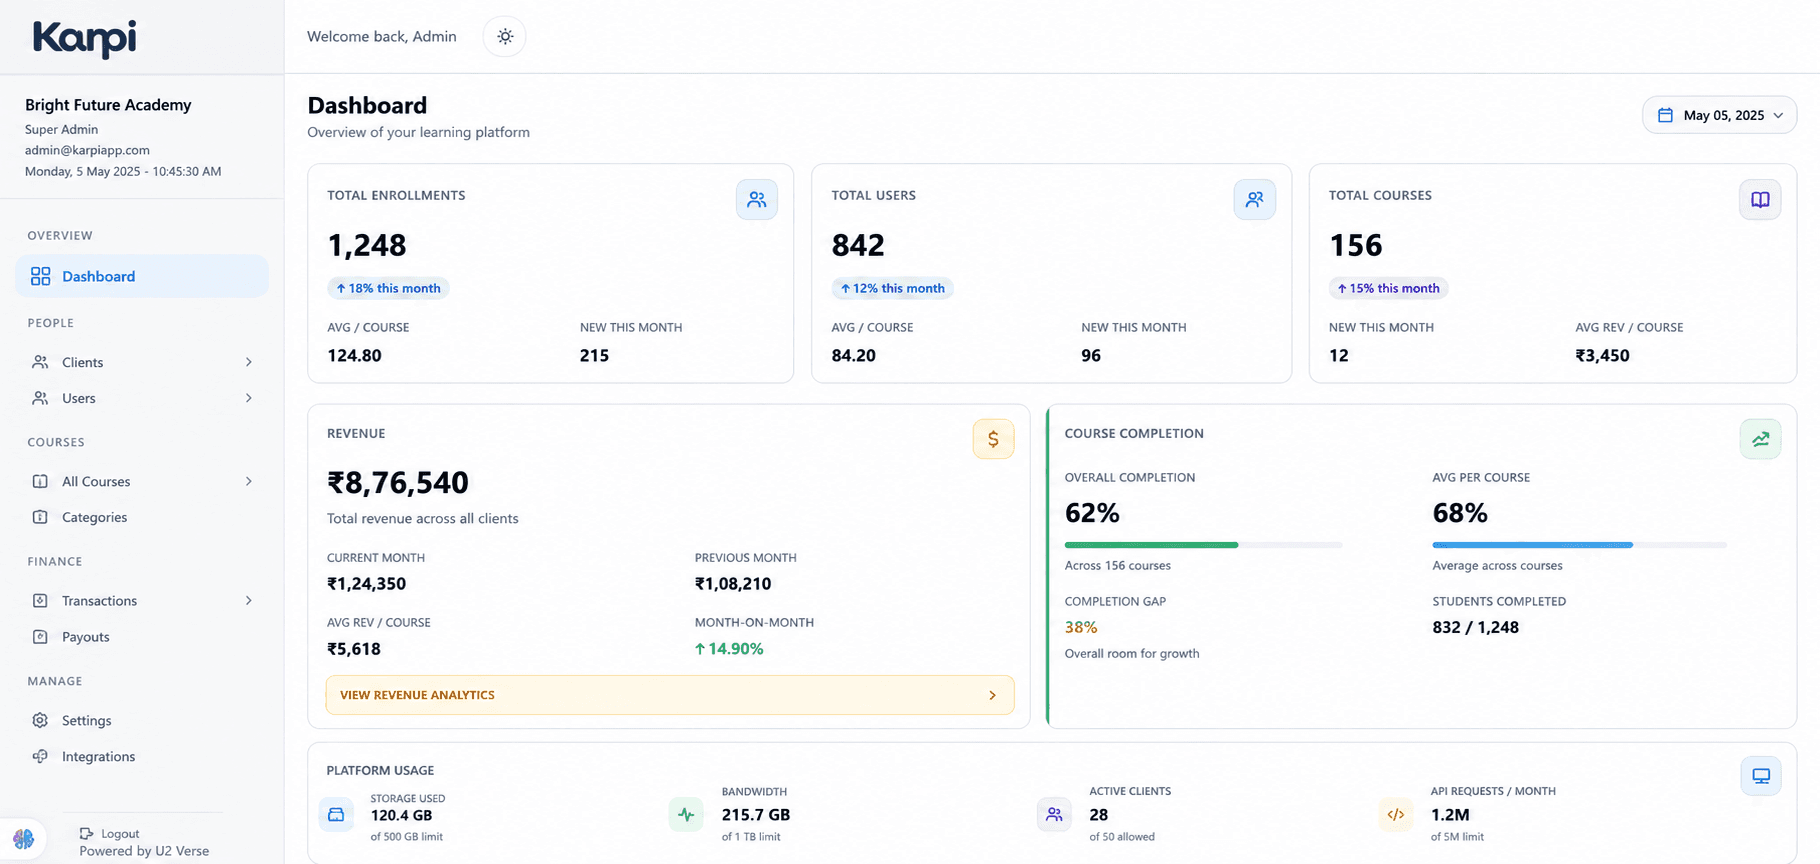The image size is (1820, 864).
Task: Click the Payouts icon
Action: click(40, 636)
